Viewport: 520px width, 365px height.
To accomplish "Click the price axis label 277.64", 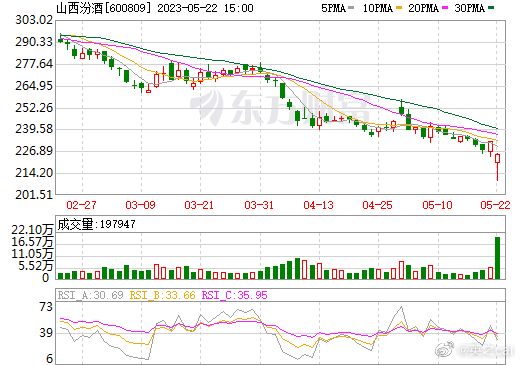I will [34, 64].
